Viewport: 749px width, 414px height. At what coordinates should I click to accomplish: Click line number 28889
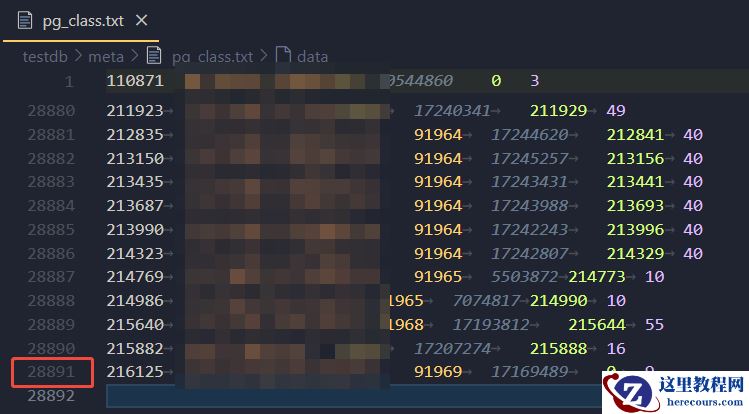(x=51, y=325)
